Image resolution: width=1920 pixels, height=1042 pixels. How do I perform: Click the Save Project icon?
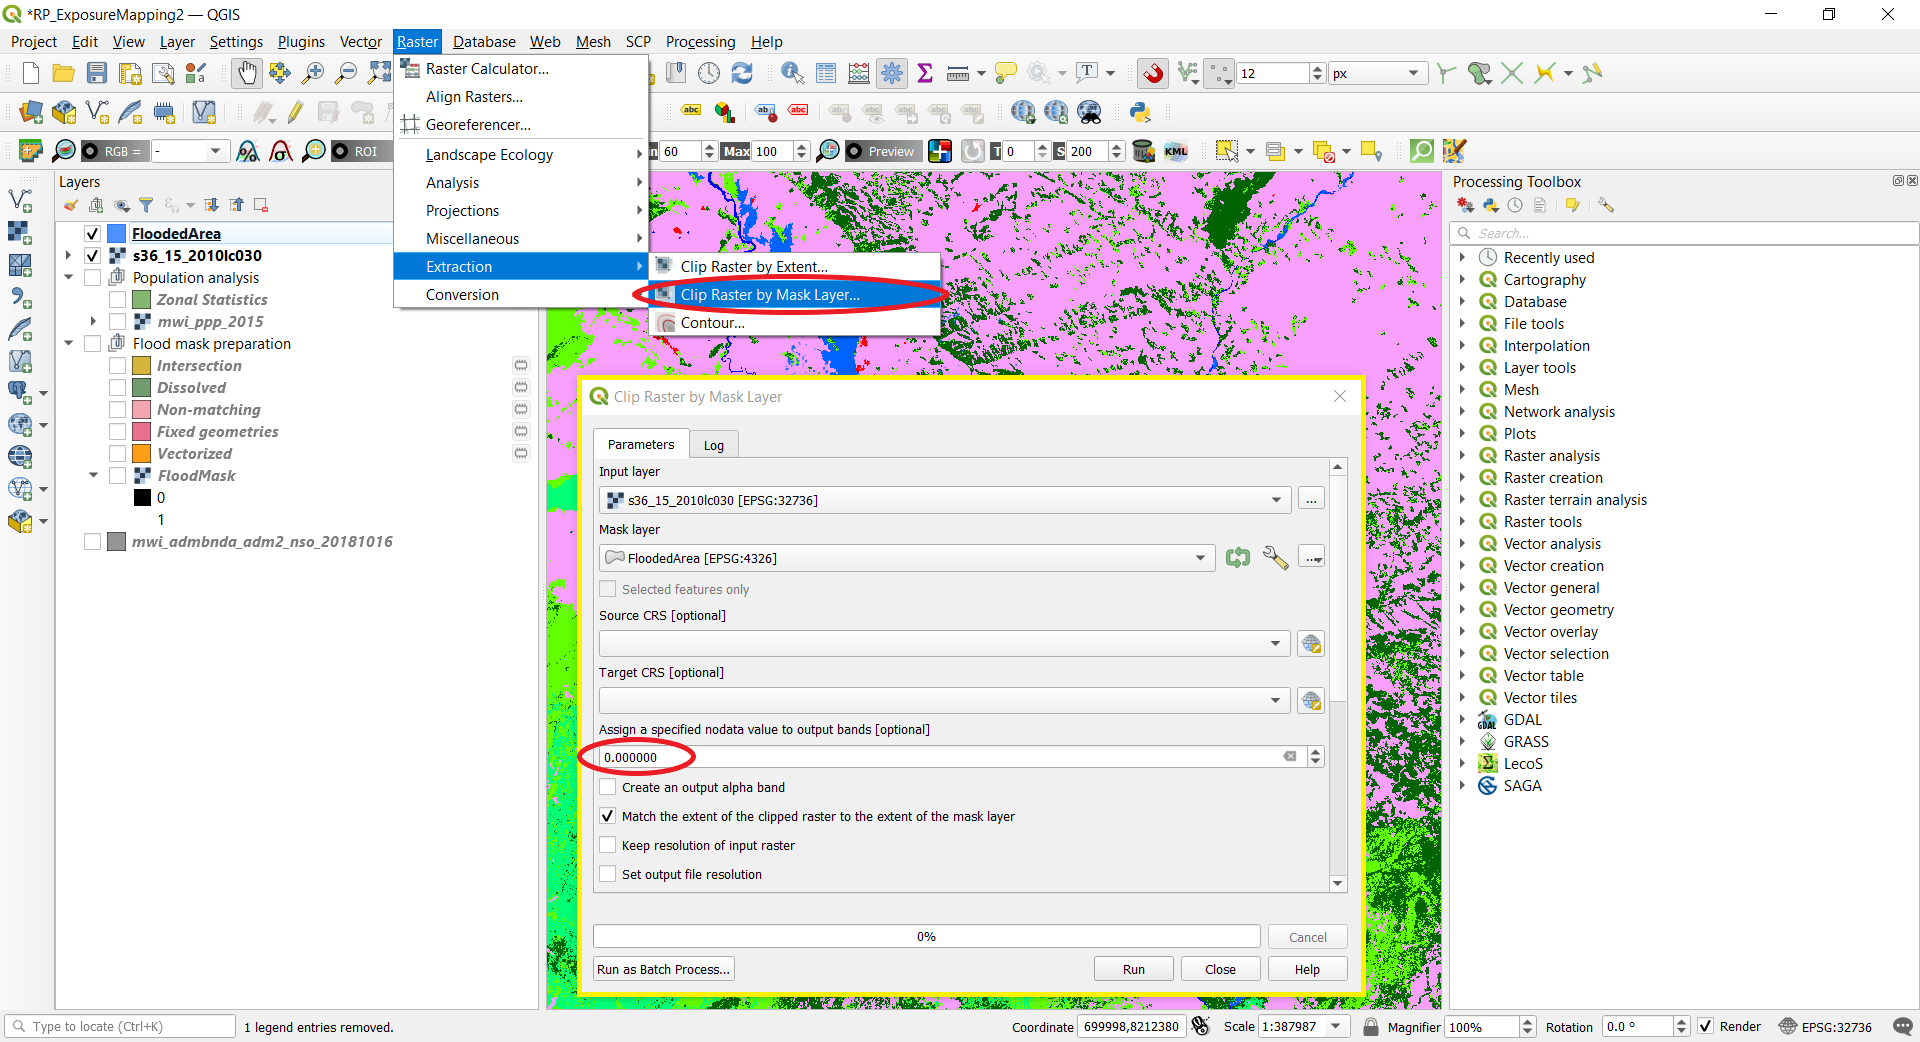[96, 73]
